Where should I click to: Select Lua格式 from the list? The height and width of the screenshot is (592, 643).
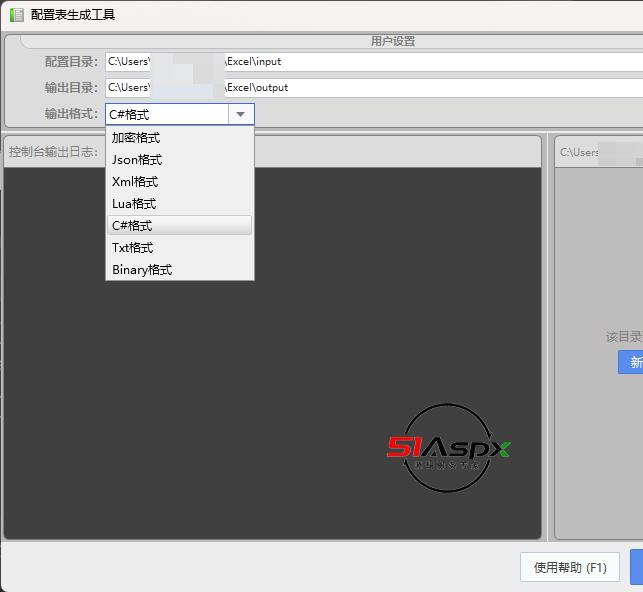tap(134, 204)
